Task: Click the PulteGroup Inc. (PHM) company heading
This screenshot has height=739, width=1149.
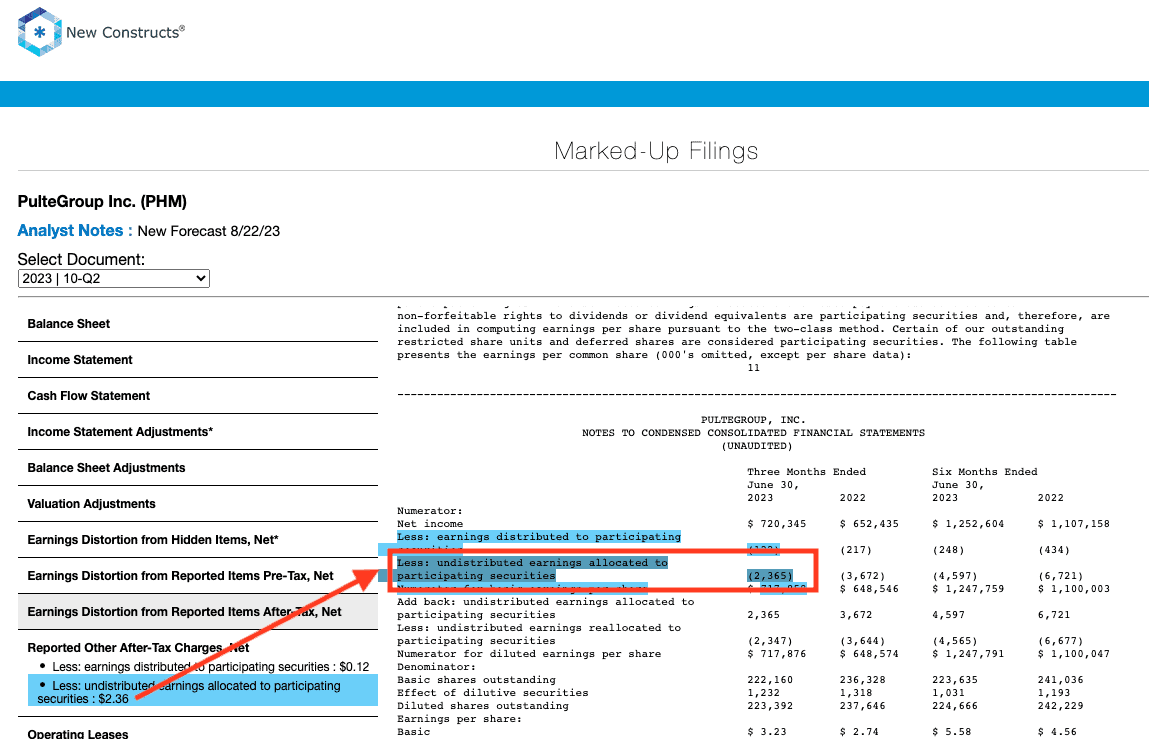Action: point(102,202)
